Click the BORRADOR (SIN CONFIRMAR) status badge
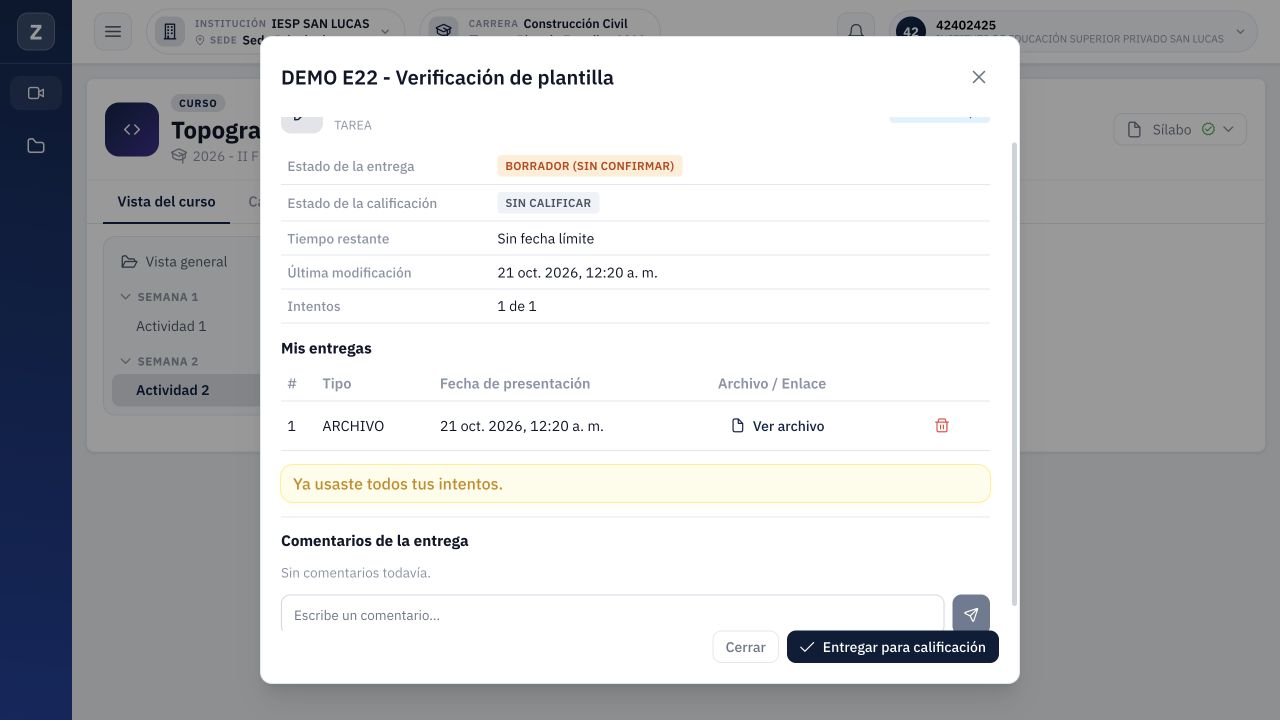Image resolution: width=1280 pixels, height=720 pixels. coord(590,166)
